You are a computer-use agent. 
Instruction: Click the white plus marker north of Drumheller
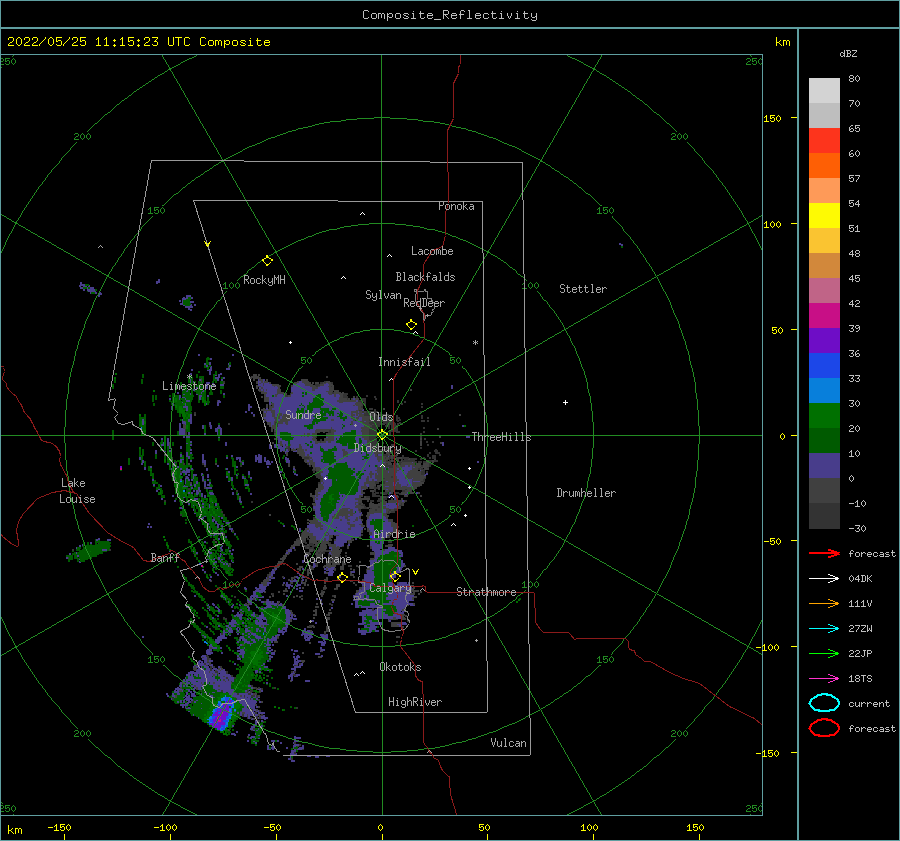(x=565, y=402)
